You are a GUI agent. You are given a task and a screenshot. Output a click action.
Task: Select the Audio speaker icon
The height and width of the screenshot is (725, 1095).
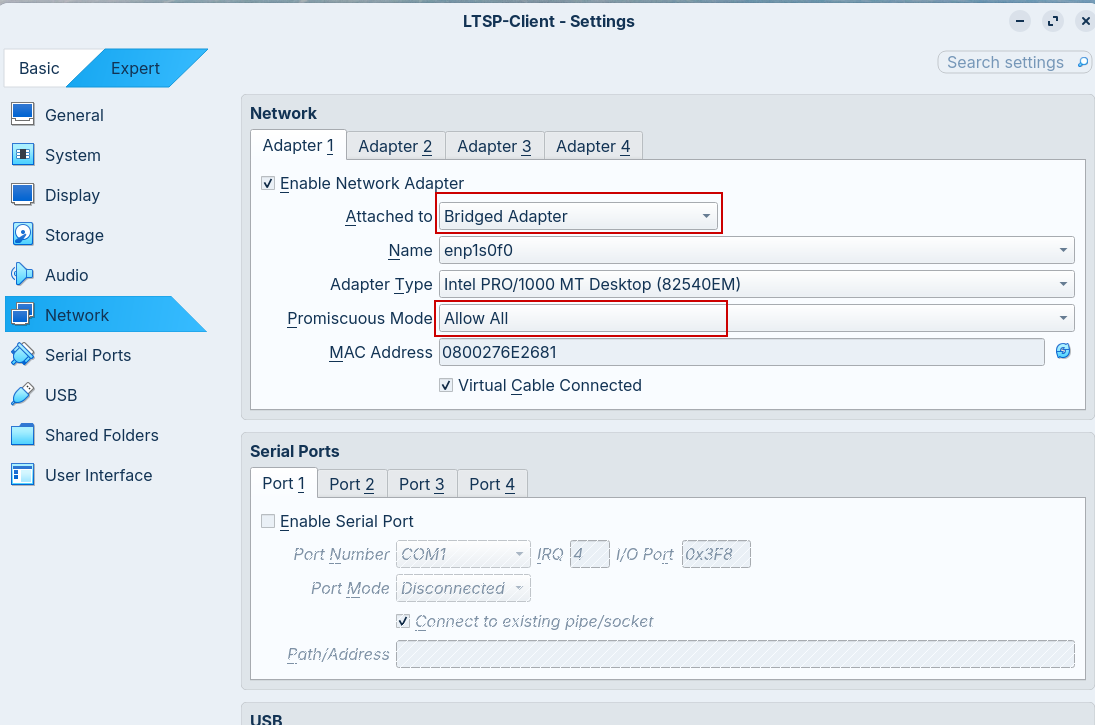22,274
